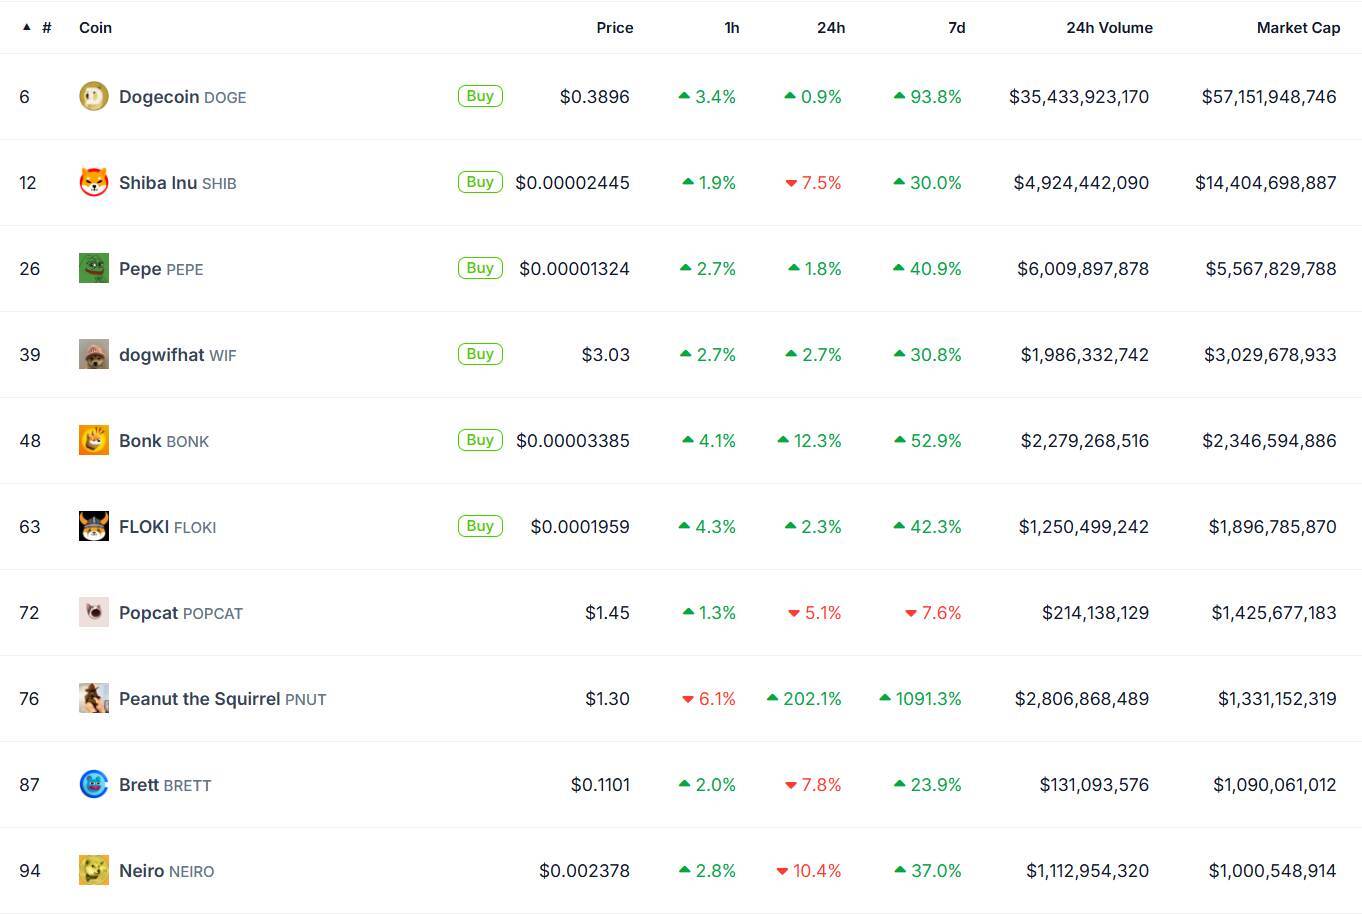Open the Popcat POPCAT coin page
The width and height of the screenshot is (1362, 916).
[181, 613]
